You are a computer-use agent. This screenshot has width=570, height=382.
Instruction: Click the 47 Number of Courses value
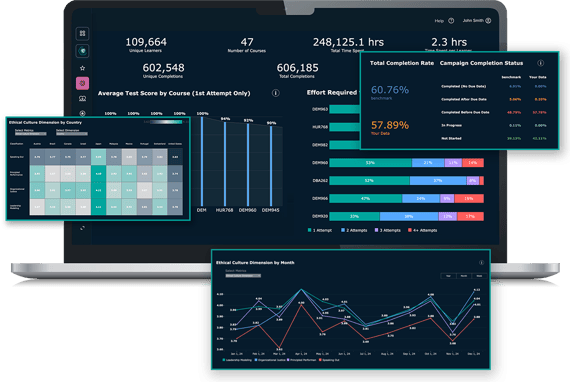tap(247, 42)
